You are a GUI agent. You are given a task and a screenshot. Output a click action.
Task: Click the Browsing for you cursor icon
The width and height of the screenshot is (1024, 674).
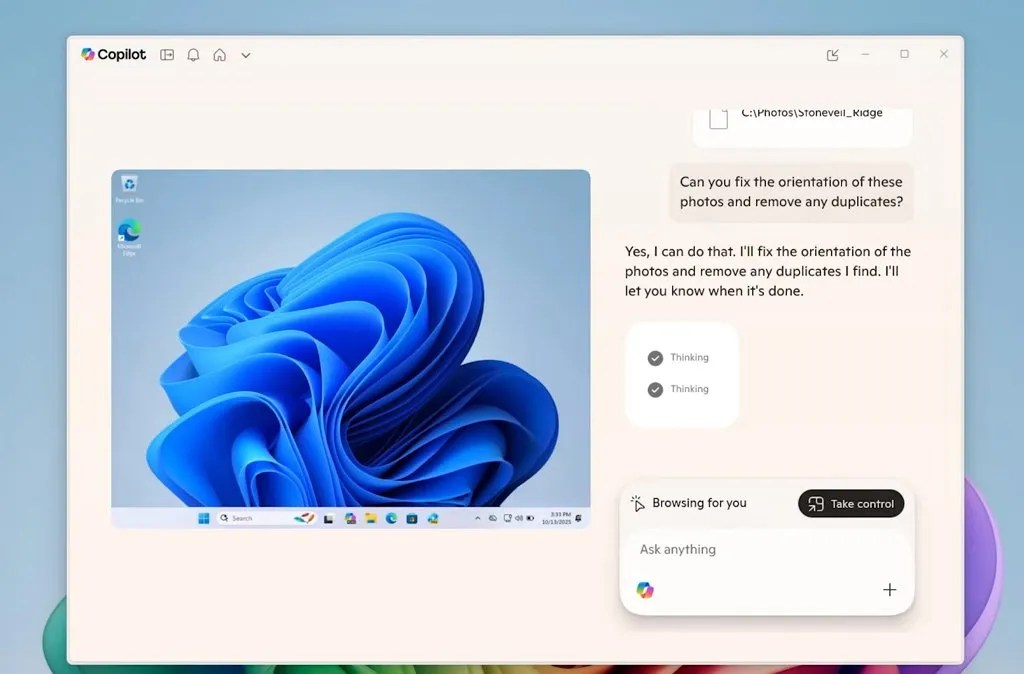pos(637,503)
